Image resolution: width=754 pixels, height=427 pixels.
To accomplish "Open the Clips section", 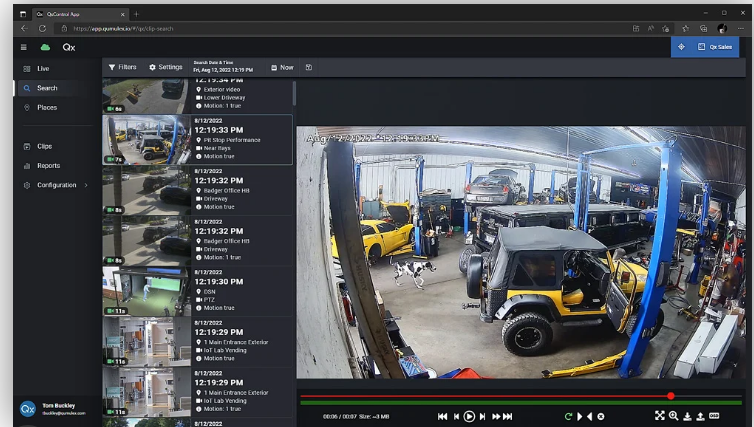I will 44,146.
